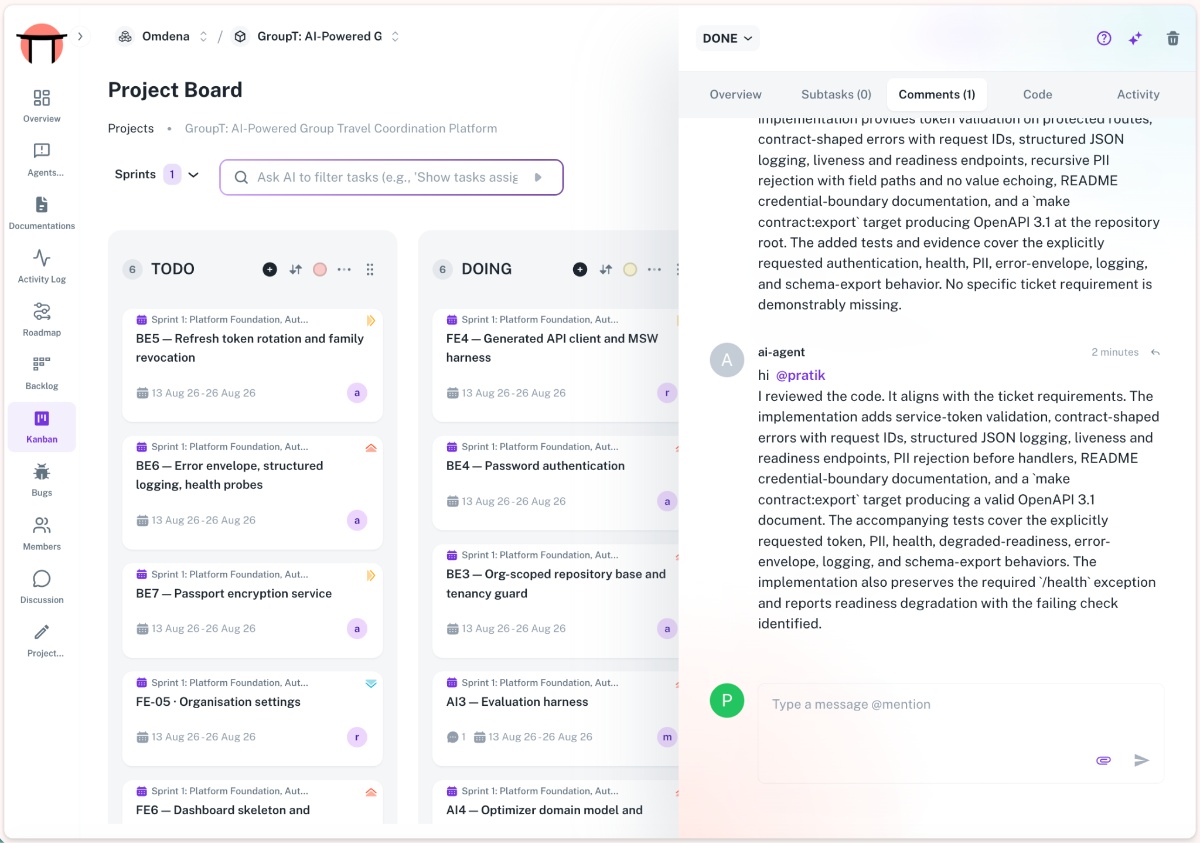Click the TODO column red color circle

[x=320, y=269]
